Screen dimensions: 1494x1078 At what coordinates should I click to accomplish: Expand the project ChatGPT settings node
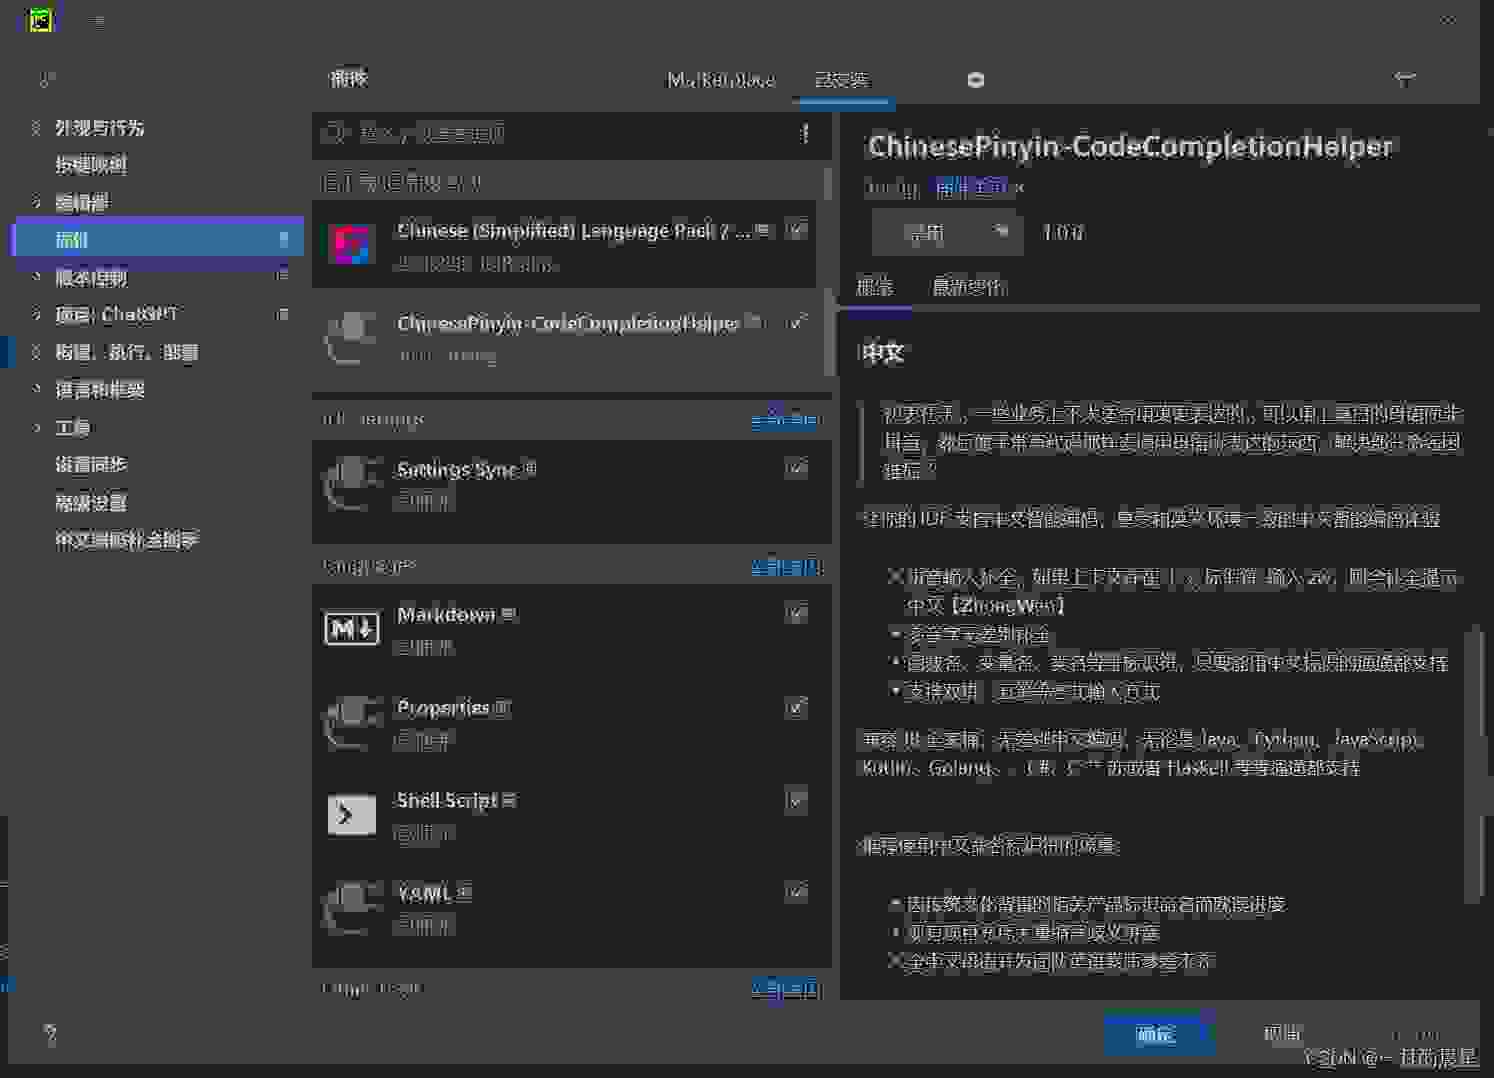(36, 314)
